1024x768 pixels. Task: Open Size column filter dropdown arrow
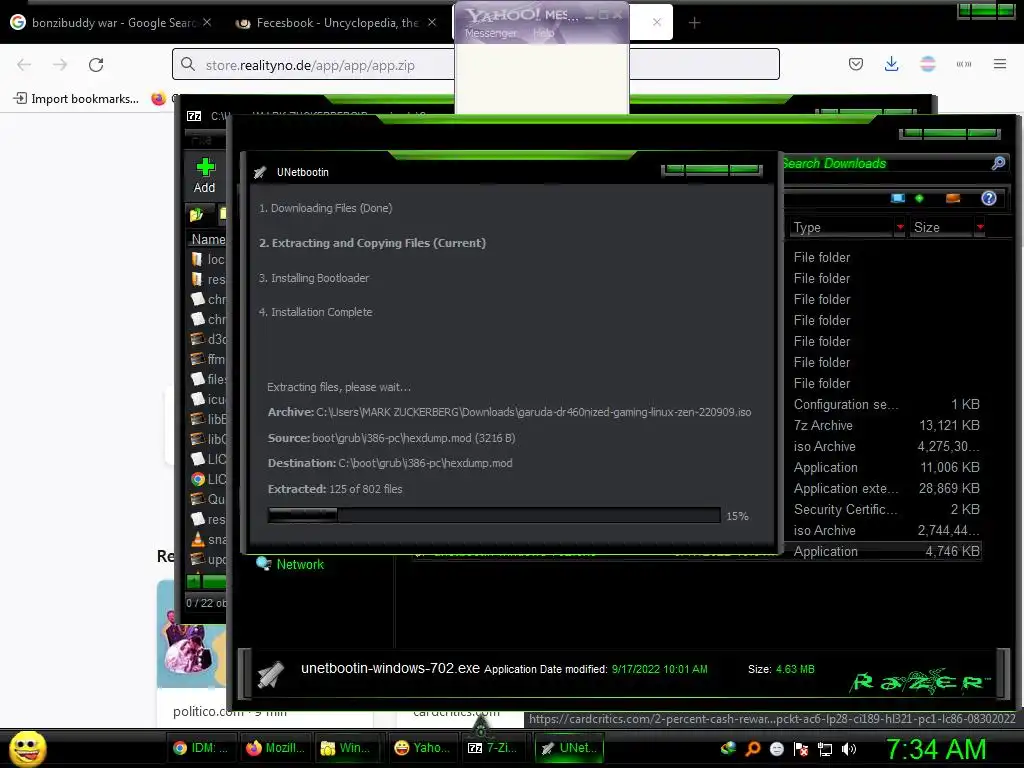point(980,227)
